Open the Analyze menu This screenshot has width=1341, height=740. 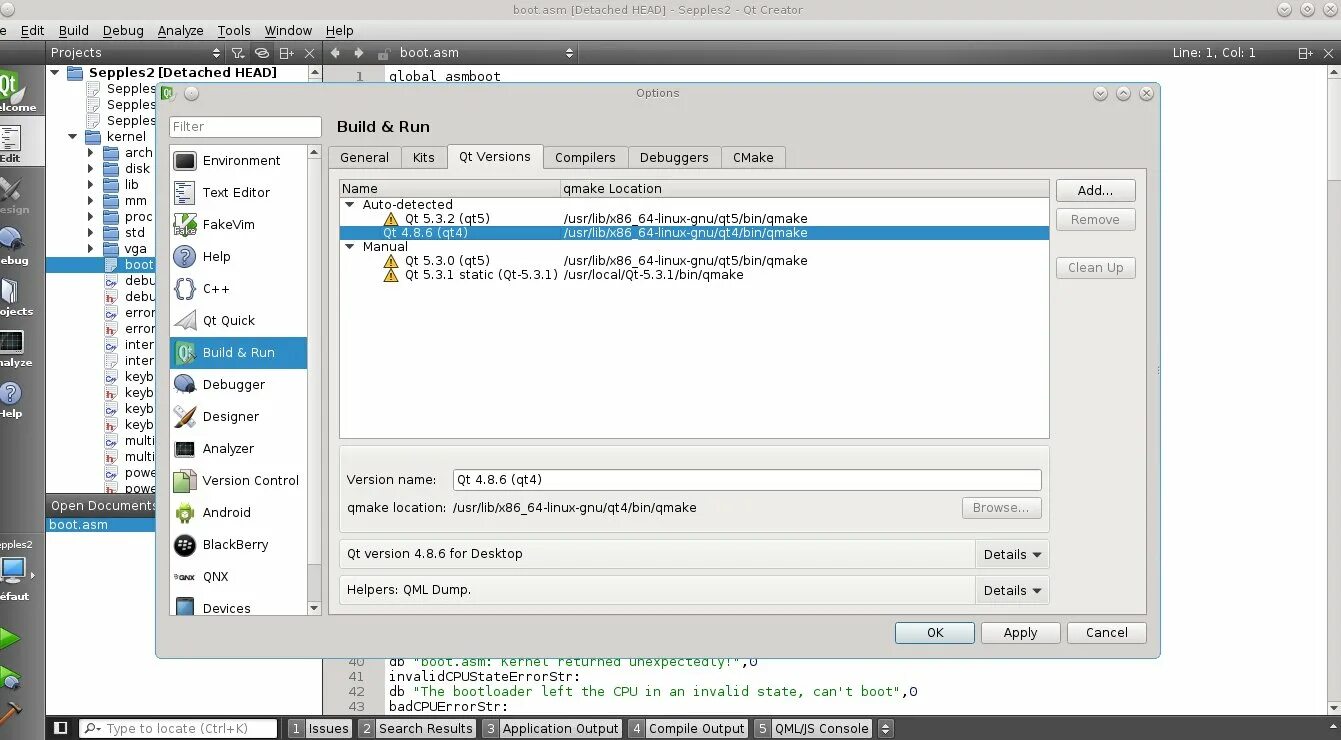[180, 30]
